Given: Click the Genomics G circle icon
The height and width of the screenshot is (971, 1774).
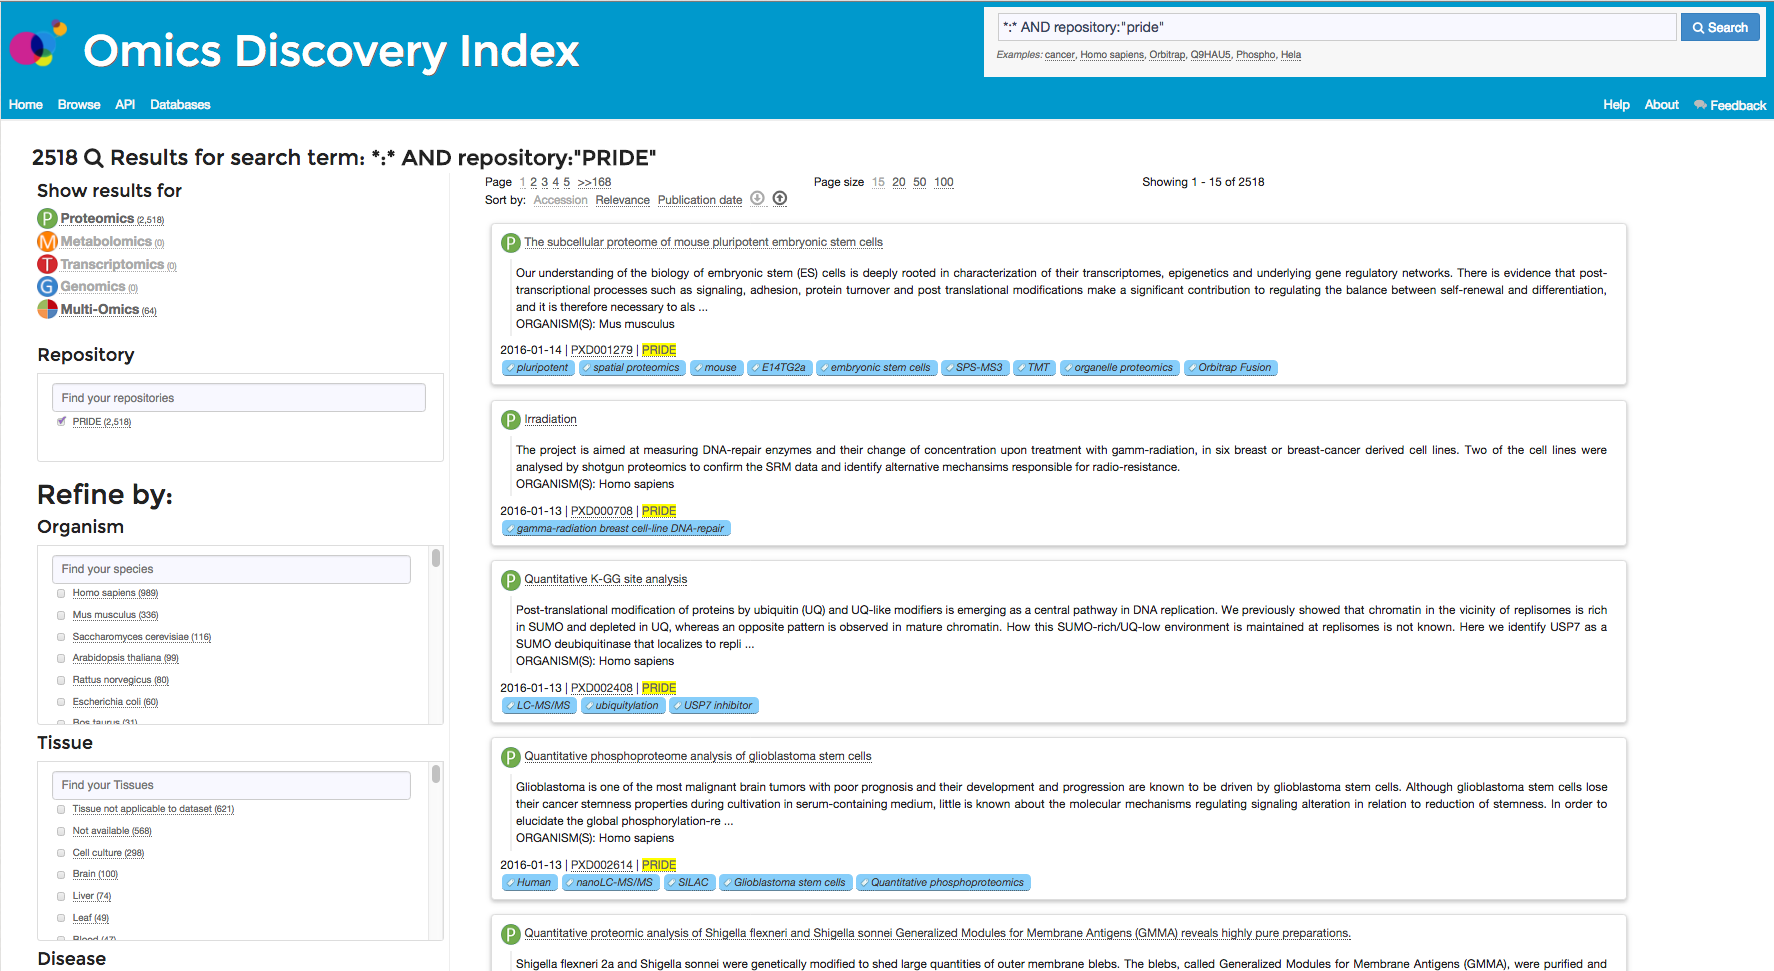Looking at the screenshot, I should 47,286.
